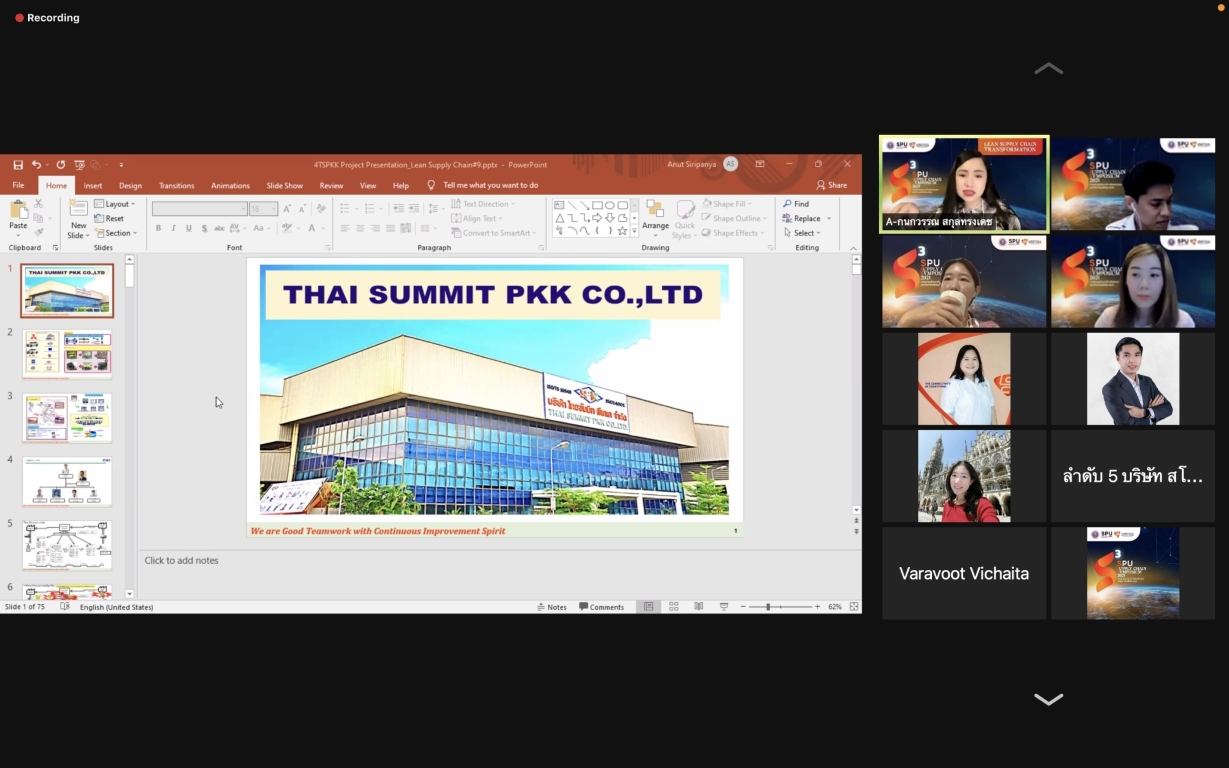Click Find in Editing group

point(796,204)
